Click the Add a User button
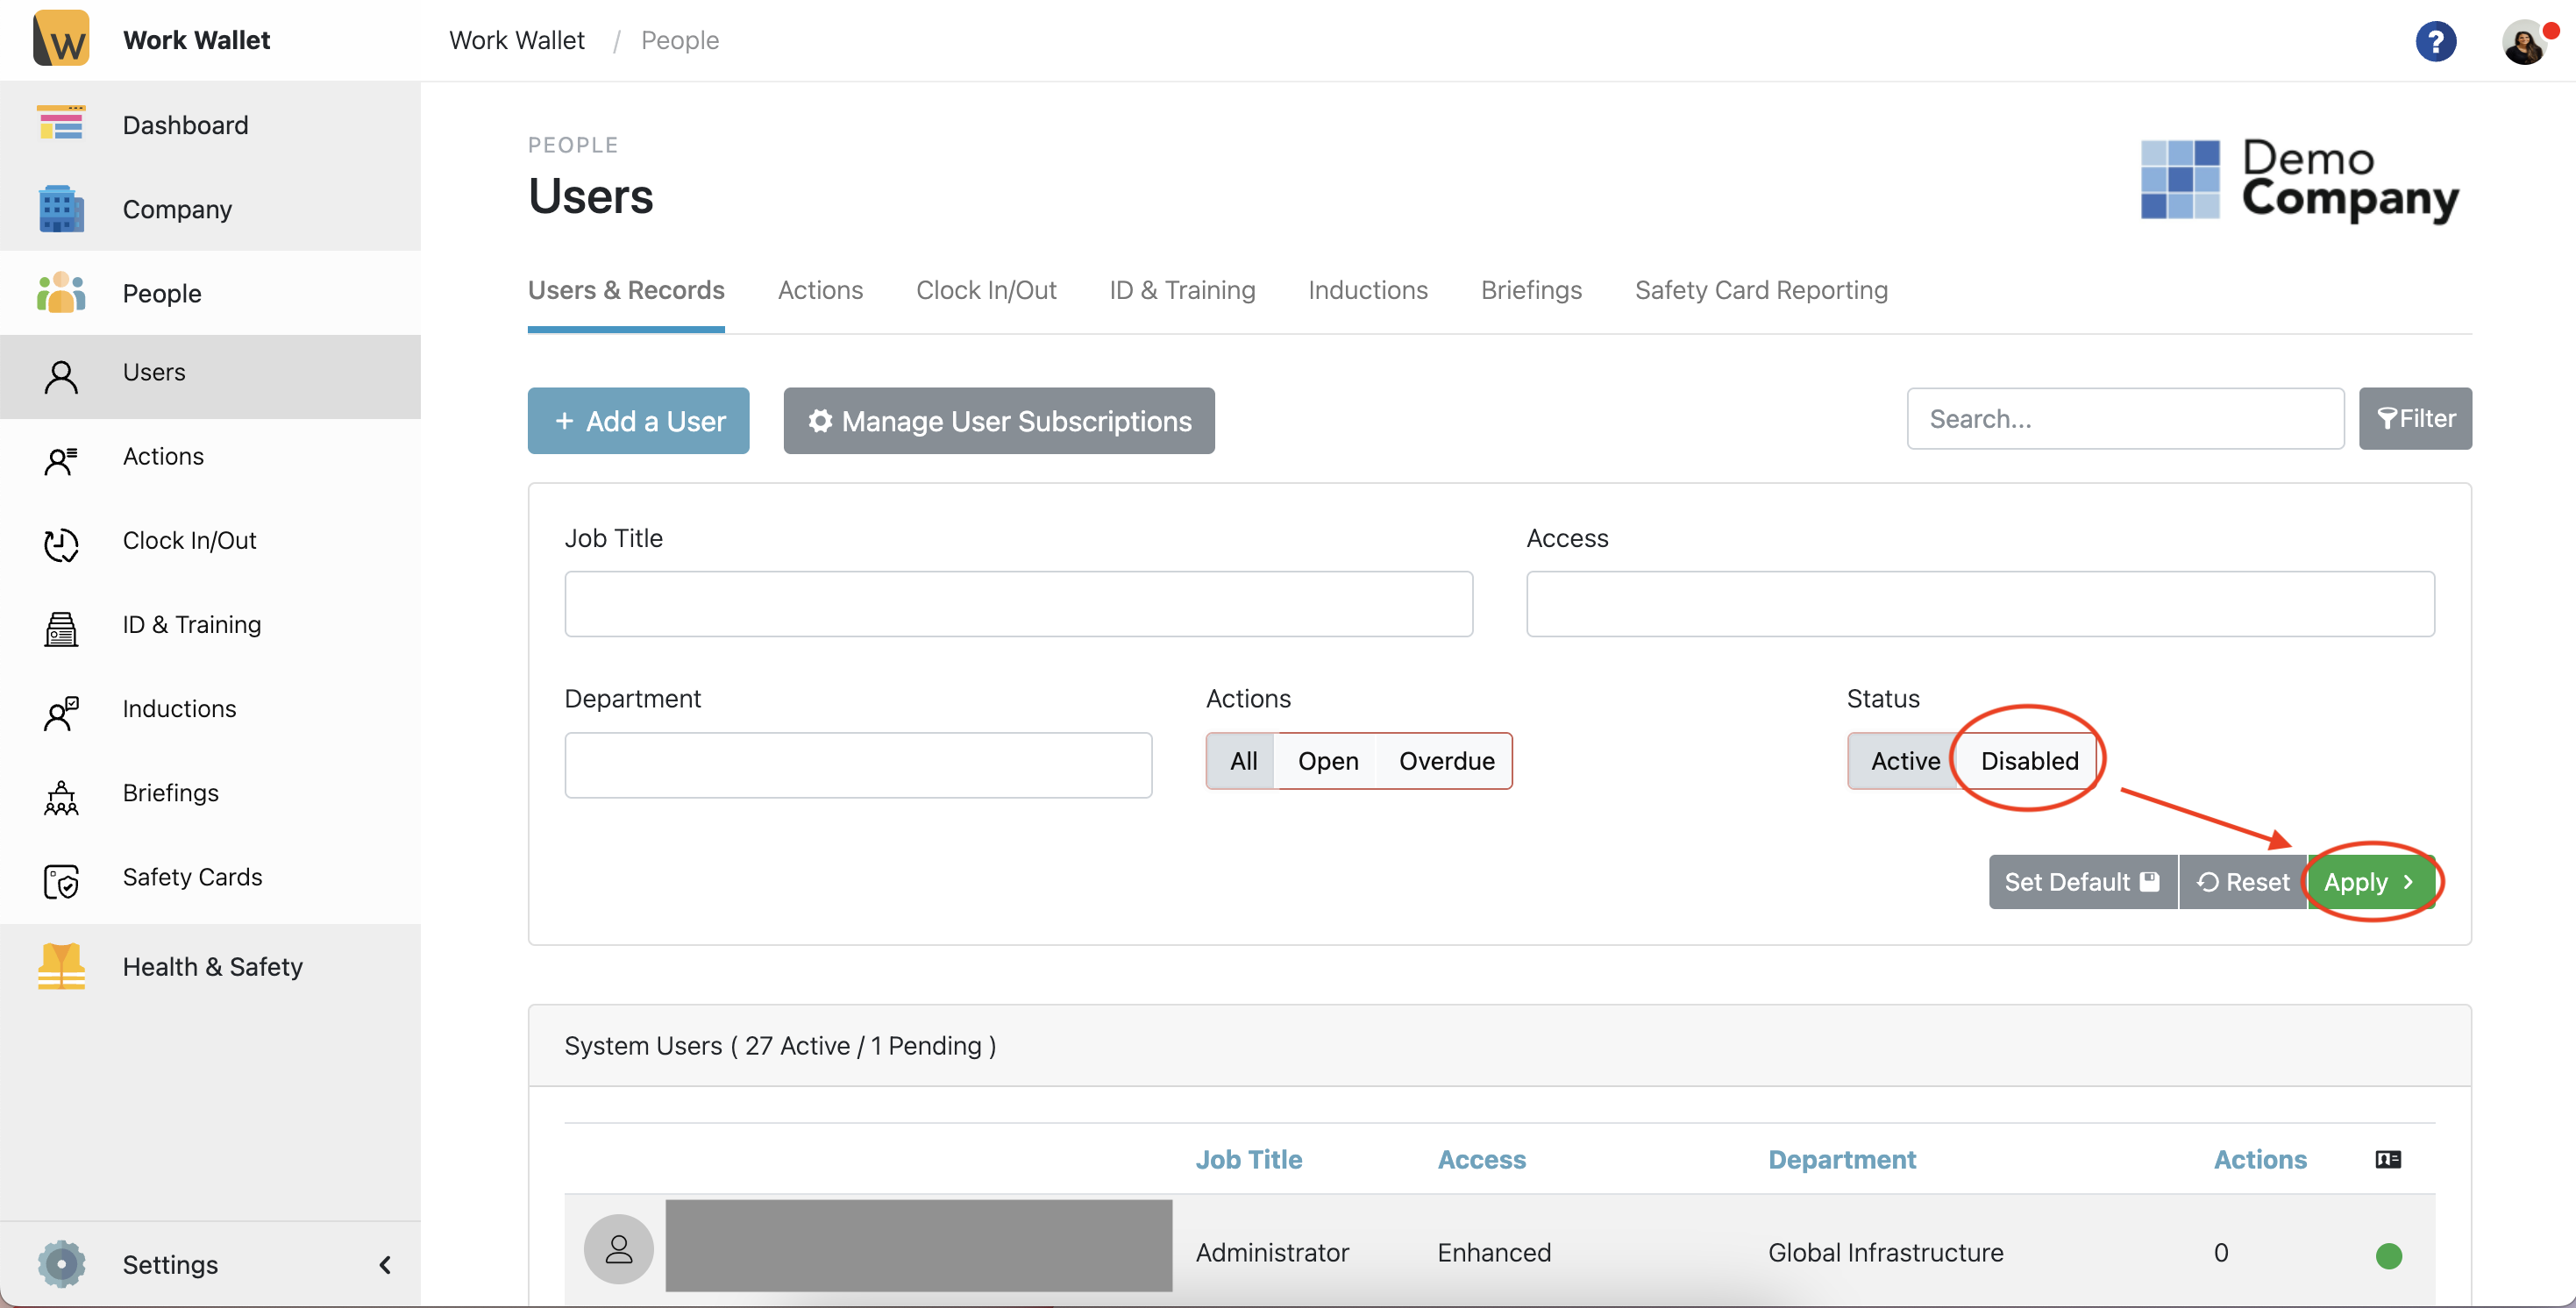2576x1308 pixels. tap(638, 421)
